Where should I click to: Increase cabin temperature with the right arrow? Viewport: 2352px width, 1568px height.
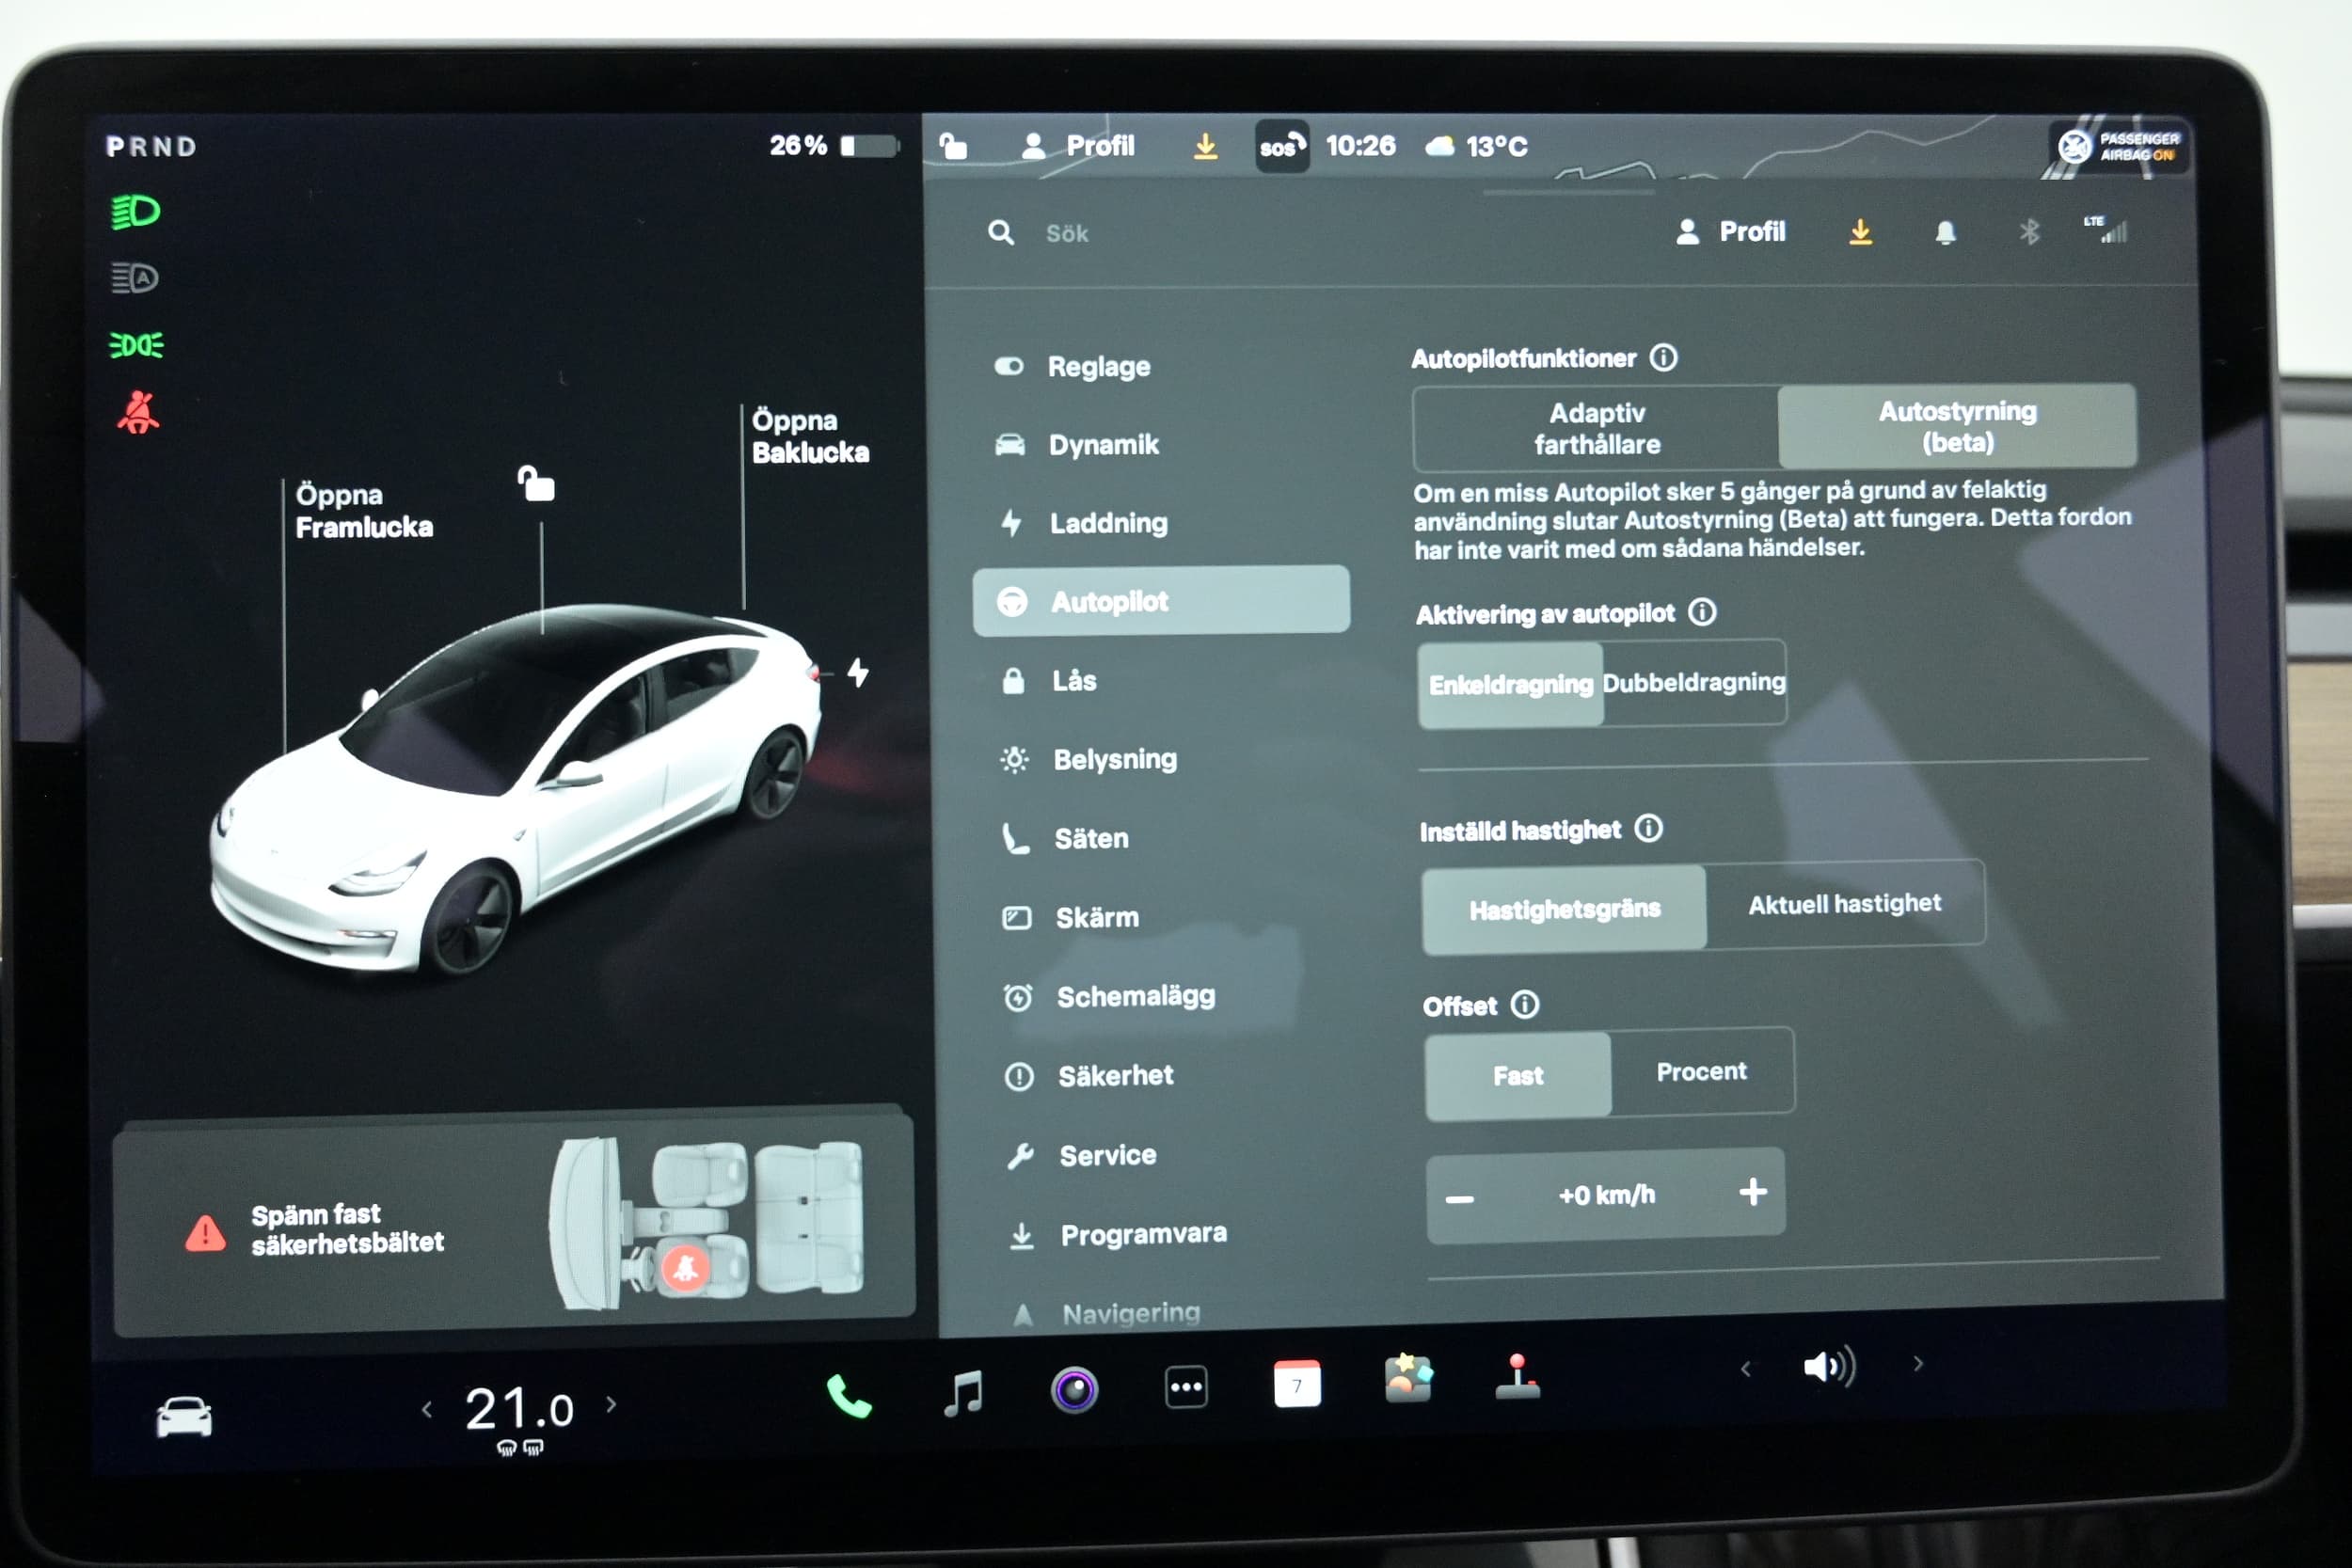(x=612, y=1405)
